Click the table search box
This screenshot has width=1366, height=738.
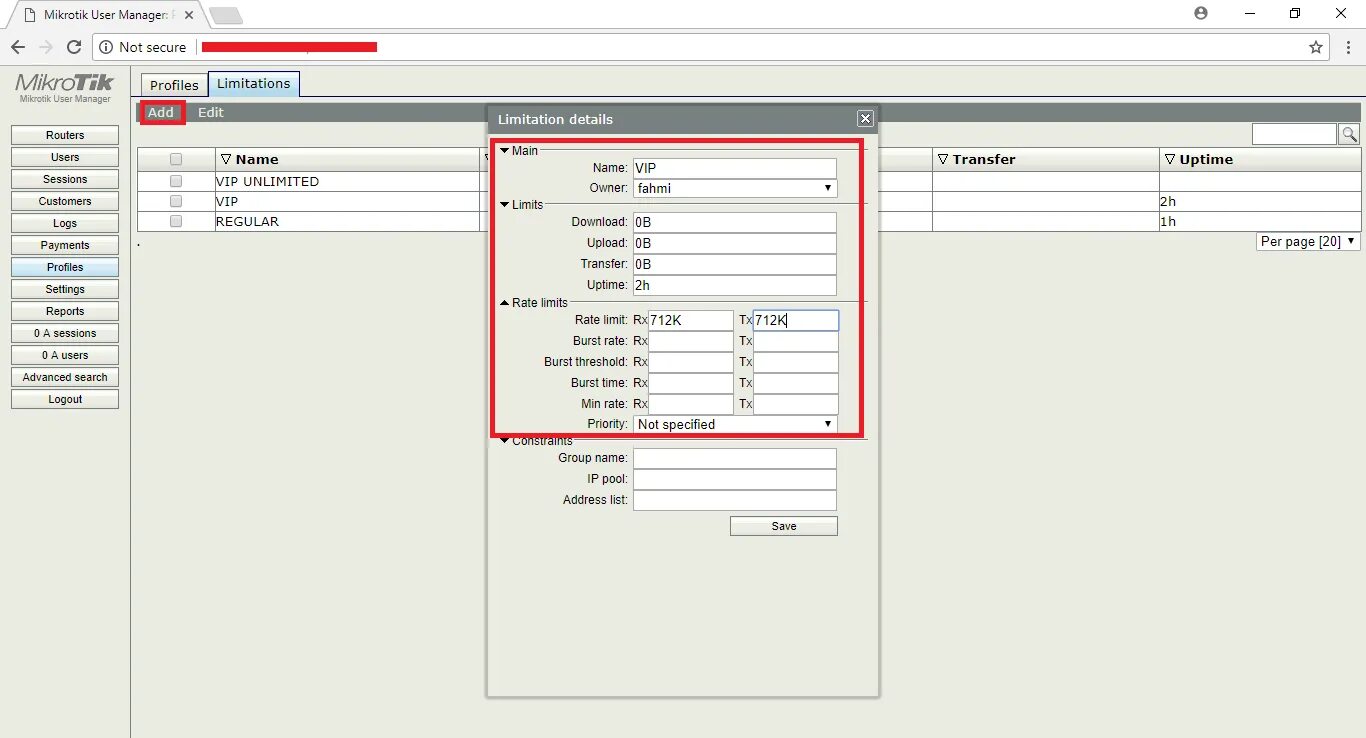pos(1294,134)
